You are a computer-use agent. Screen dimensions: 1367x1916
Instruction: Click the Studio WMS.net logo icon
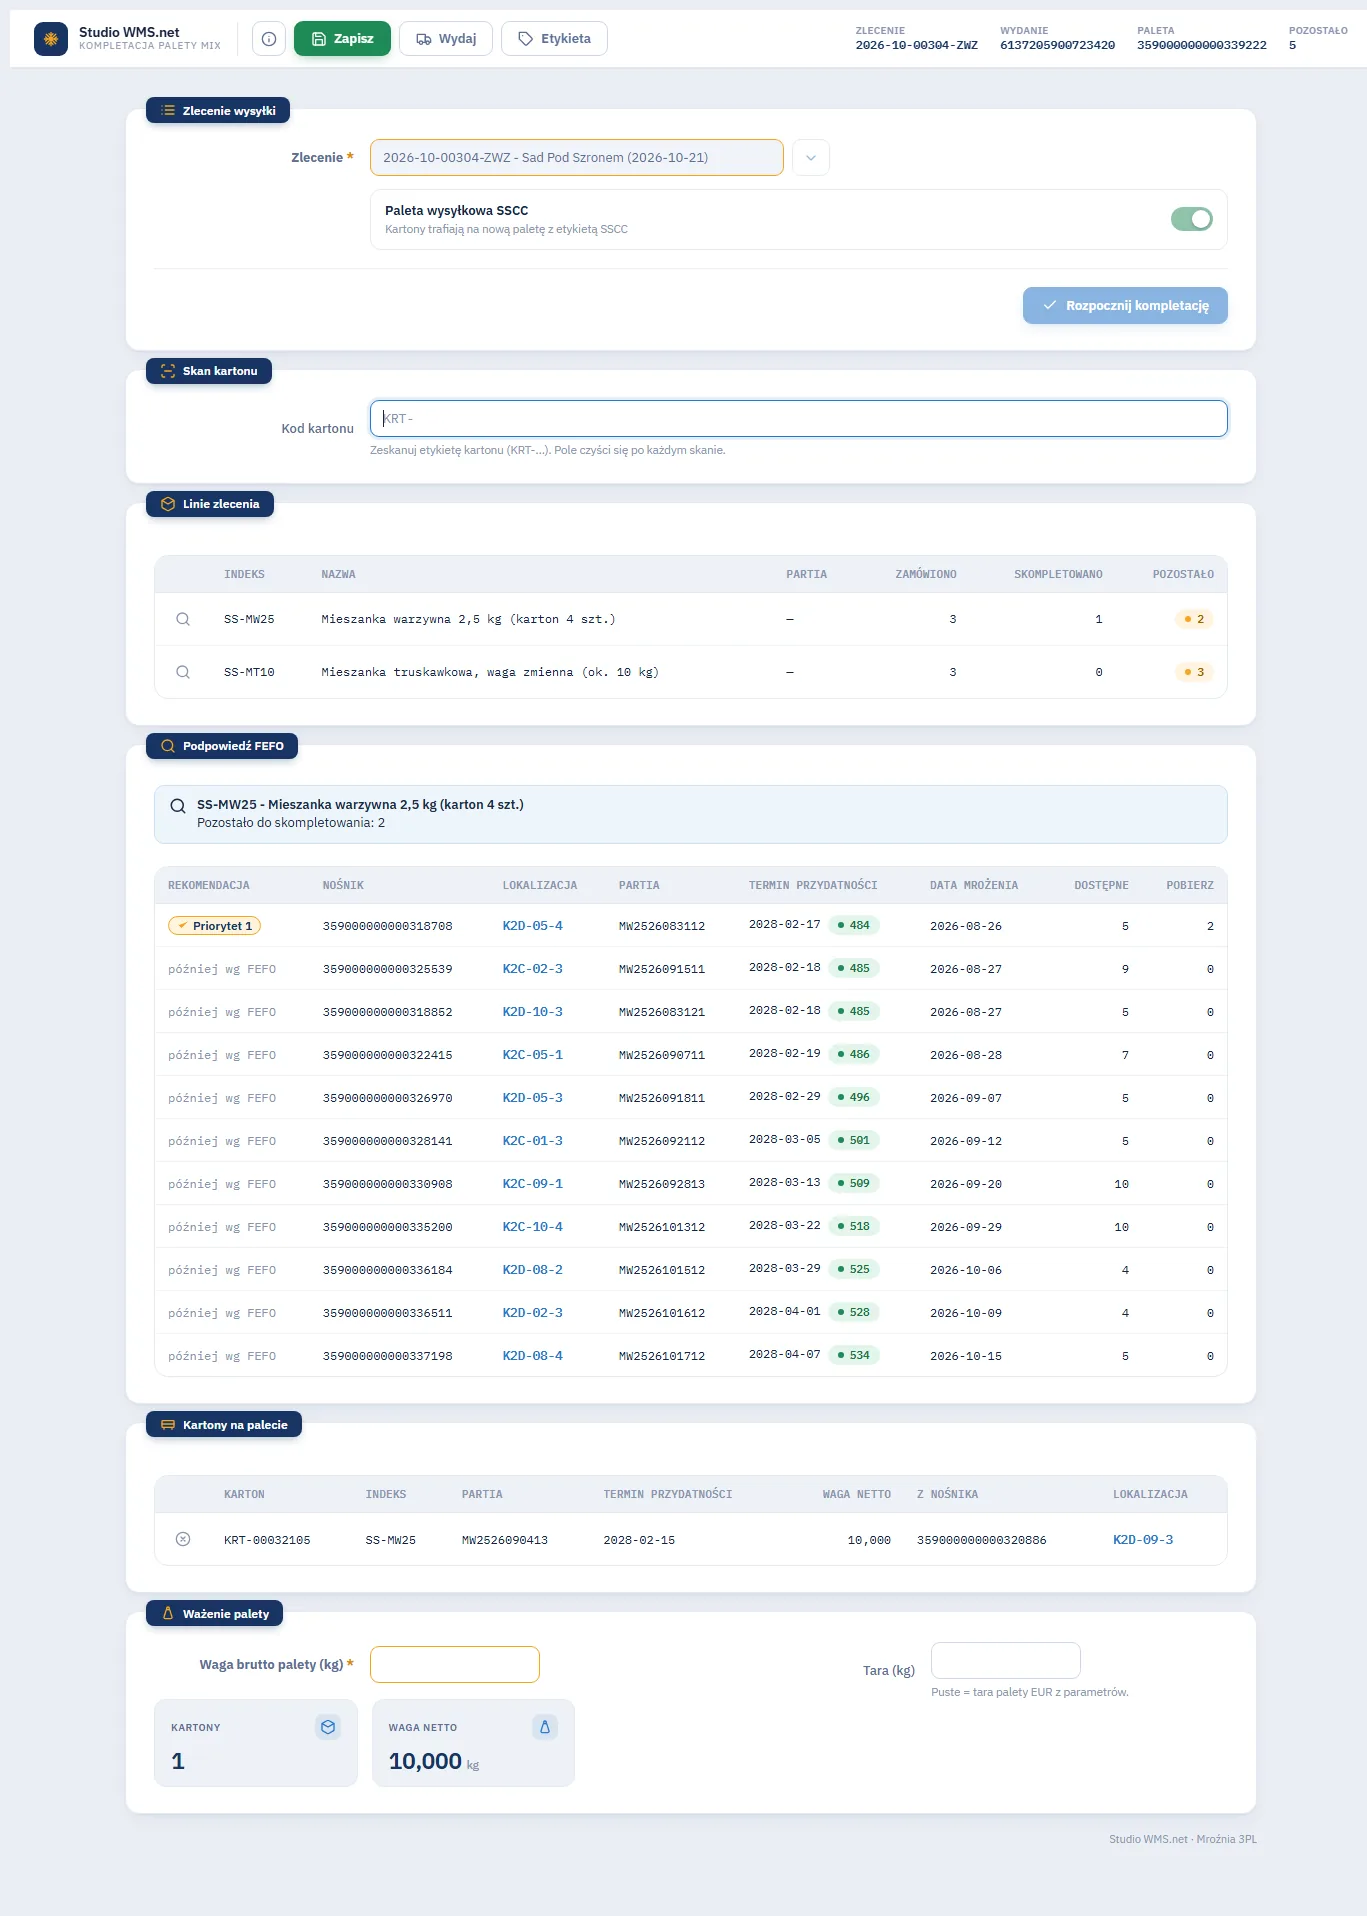pos(51,39)
